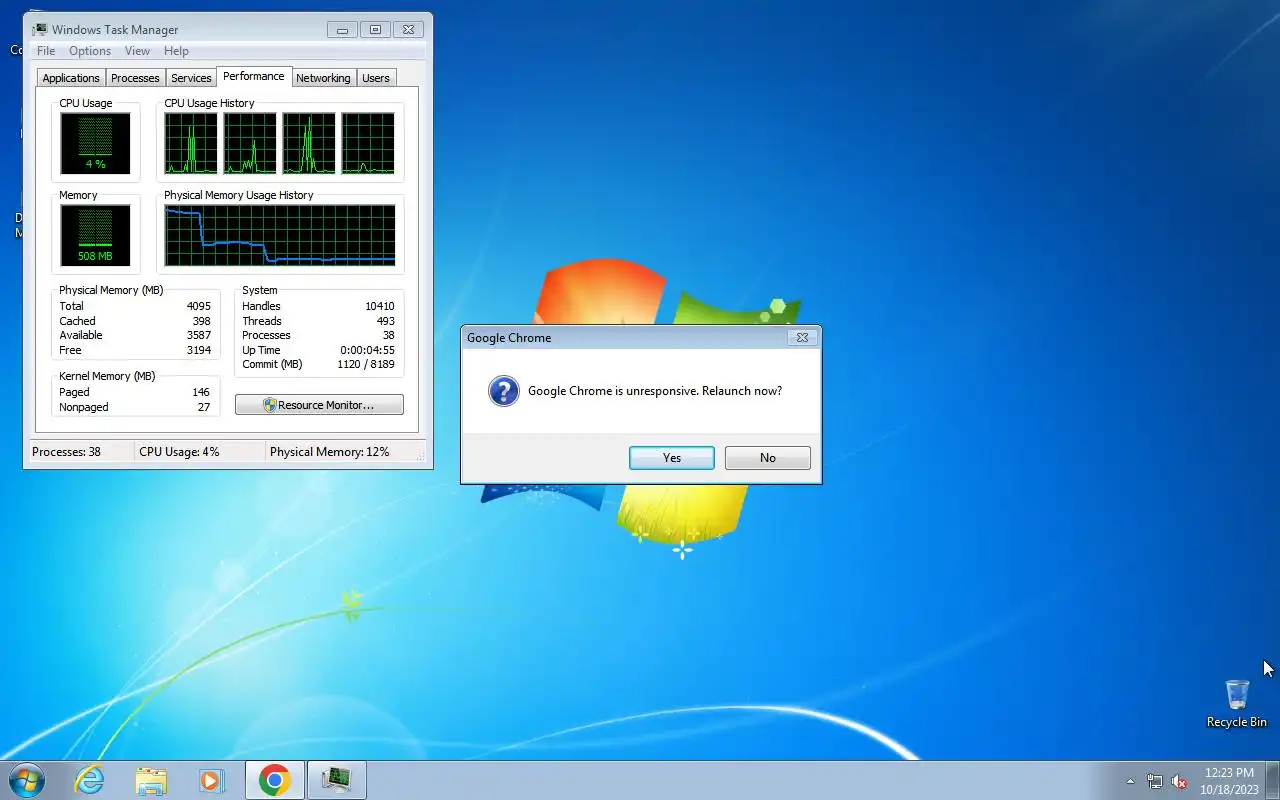Click the Up Time value 0:00:04:55
Image resolution: width=1280 pixels, height=800 pixels.
[367, 350]
